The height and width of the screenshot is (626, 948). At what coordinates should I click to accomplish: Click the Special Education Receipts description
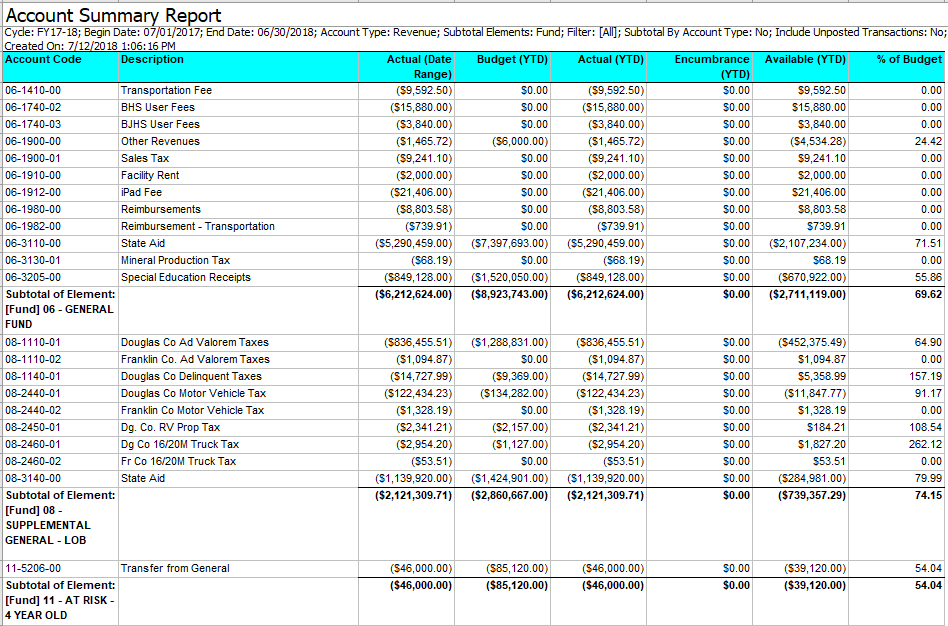(x=186, y=276)
